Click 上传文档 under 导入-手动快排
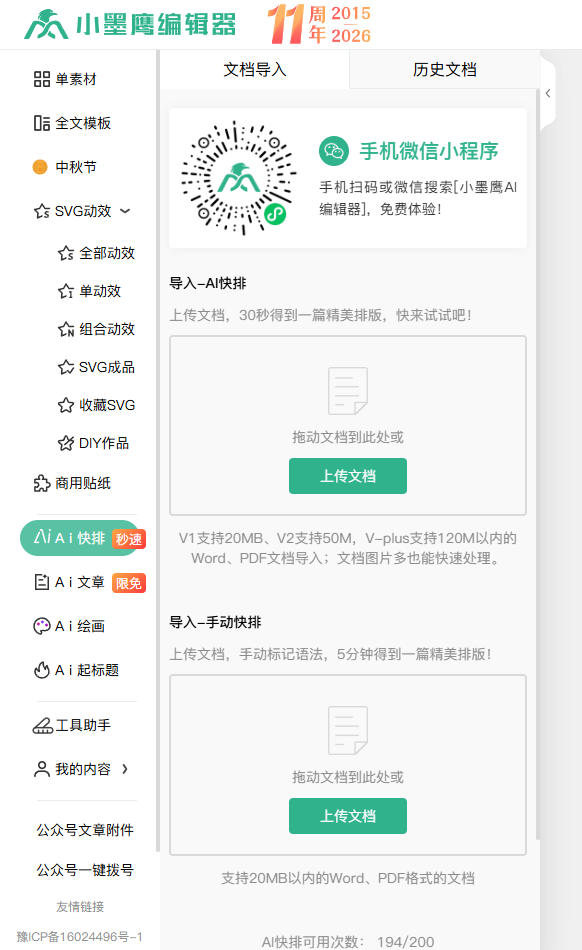This screenshot has height=950, width=582. (348, 816)
